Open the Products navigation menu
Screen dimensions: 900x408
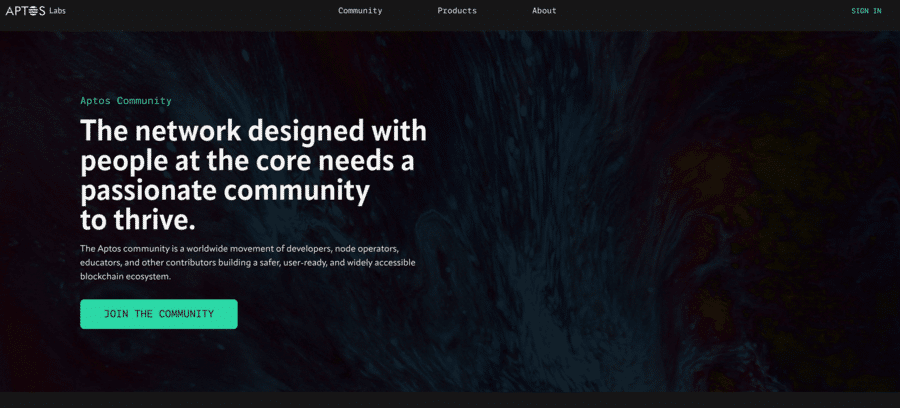pos(457,10)
